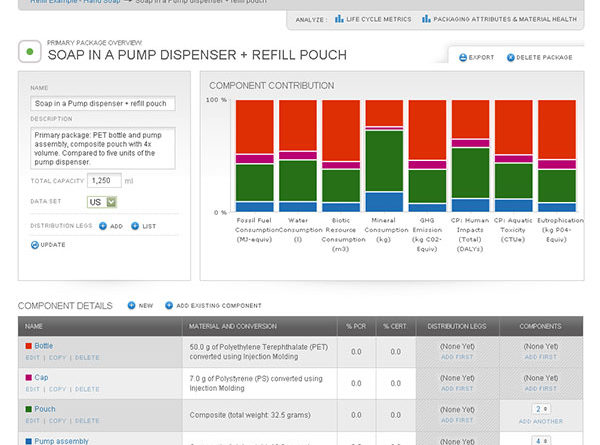Add first distribution leg for Pouch
This screenshot has width=600, height=445.
click(x=457, y=420)
